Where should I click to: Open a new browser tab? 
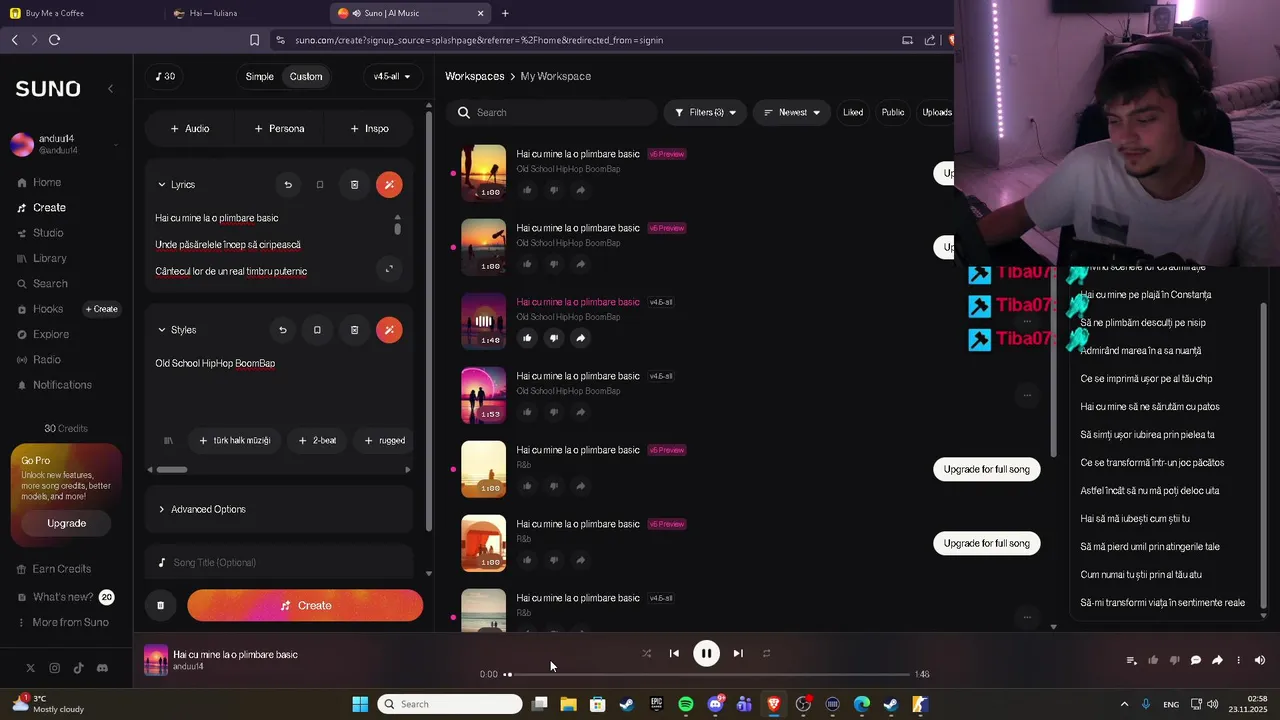coord(505,13)
